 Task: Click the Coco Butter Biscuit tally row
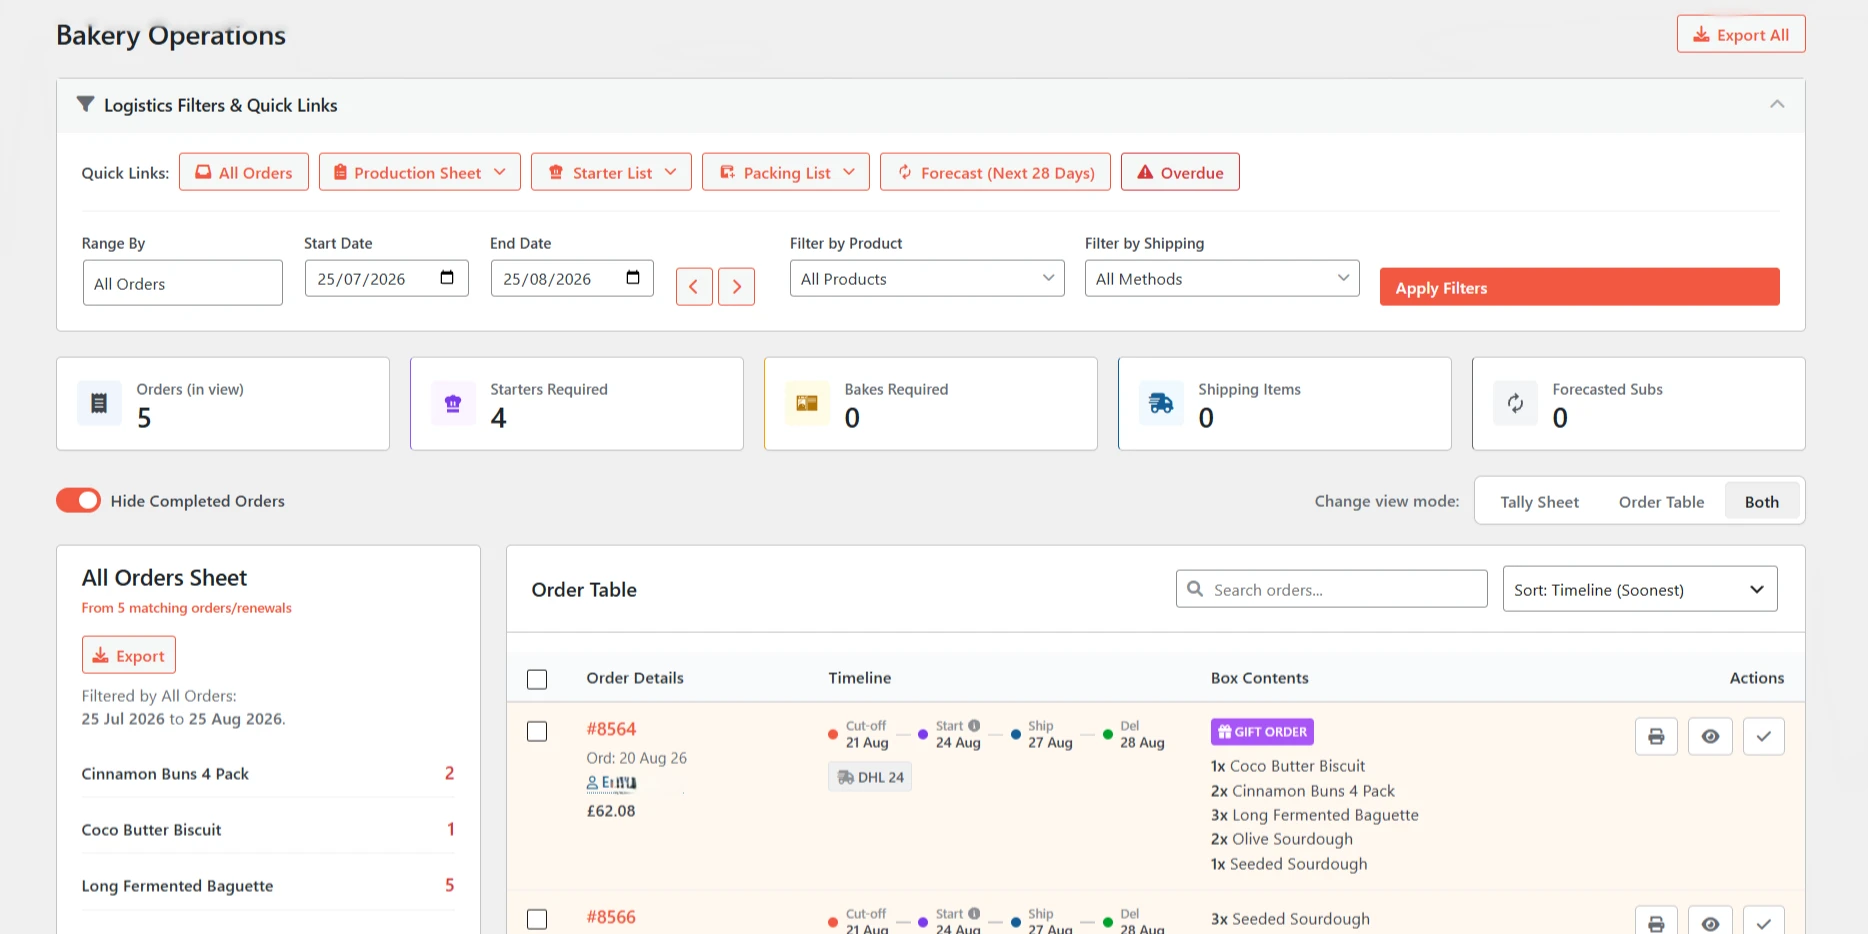point(268,829)
